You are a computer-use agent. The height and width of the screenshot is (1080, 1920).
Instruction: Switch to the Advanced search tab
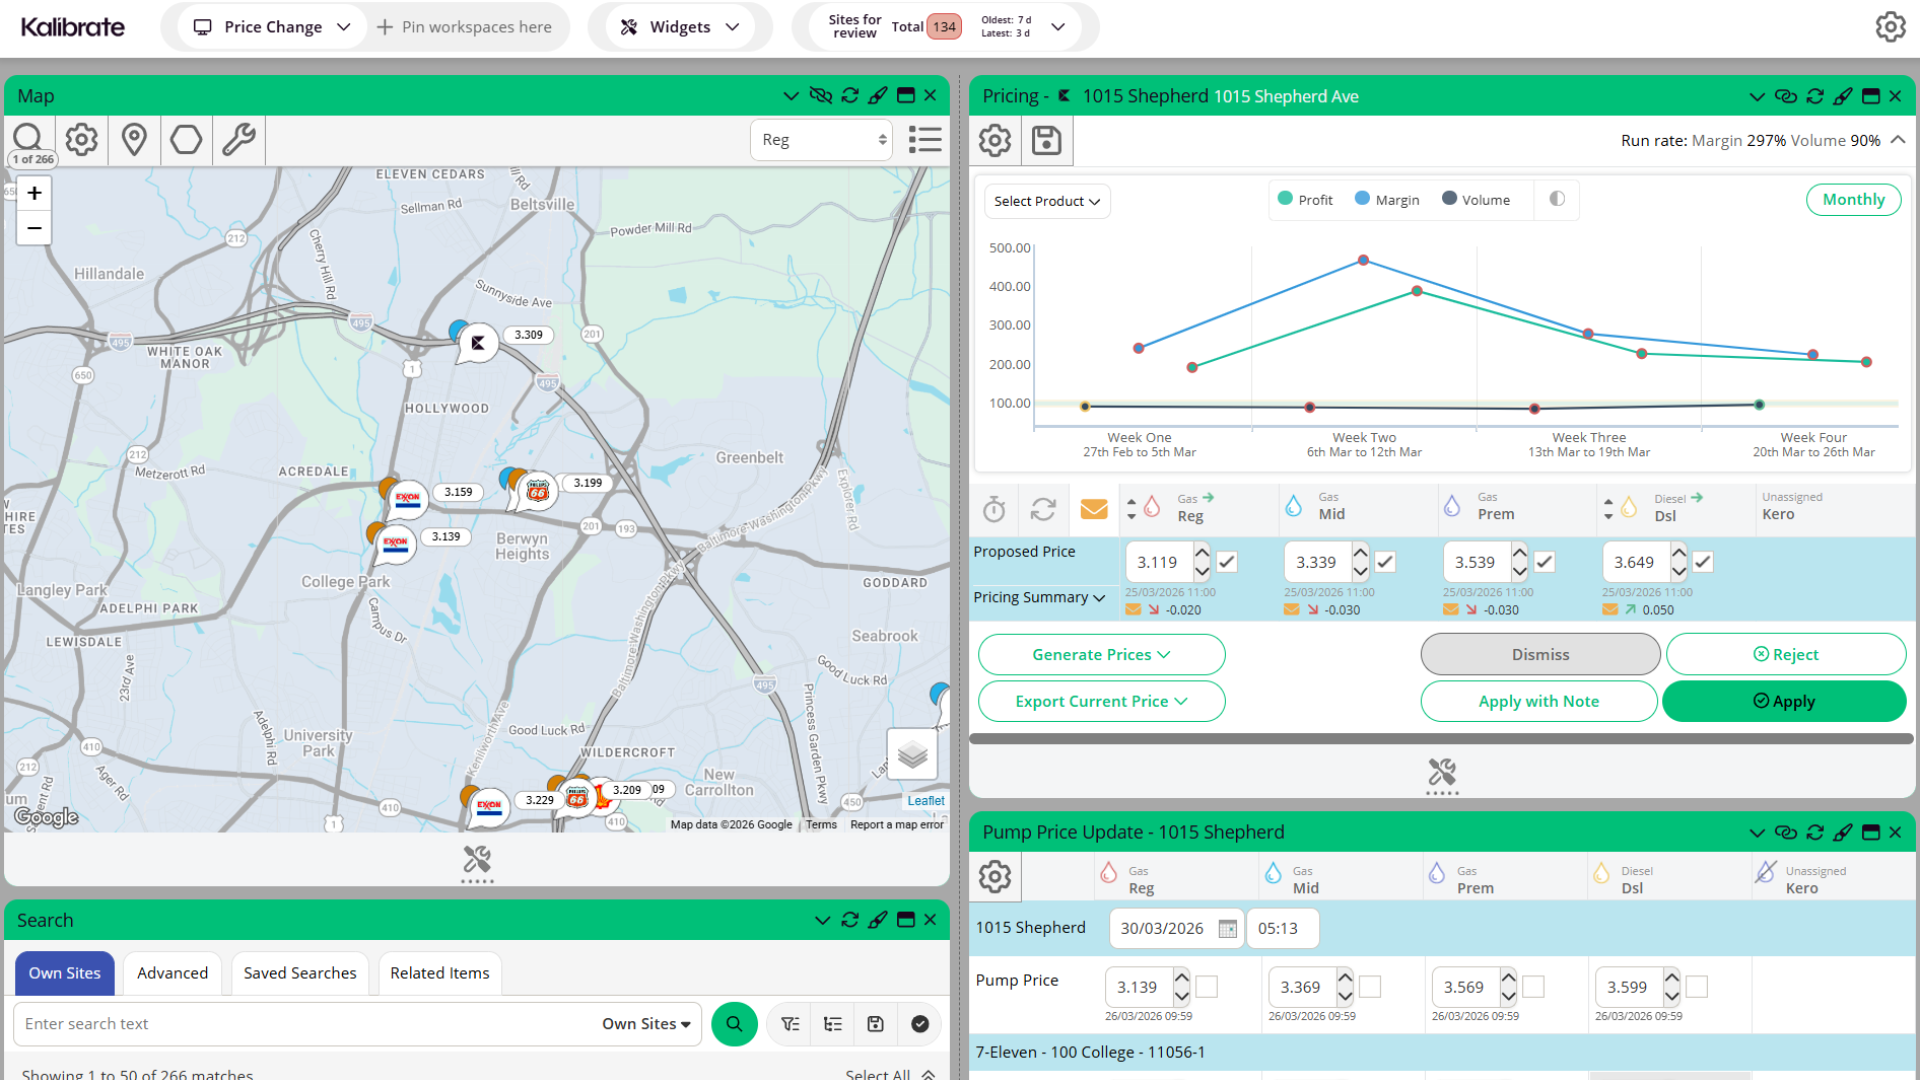tap(172, 973)
